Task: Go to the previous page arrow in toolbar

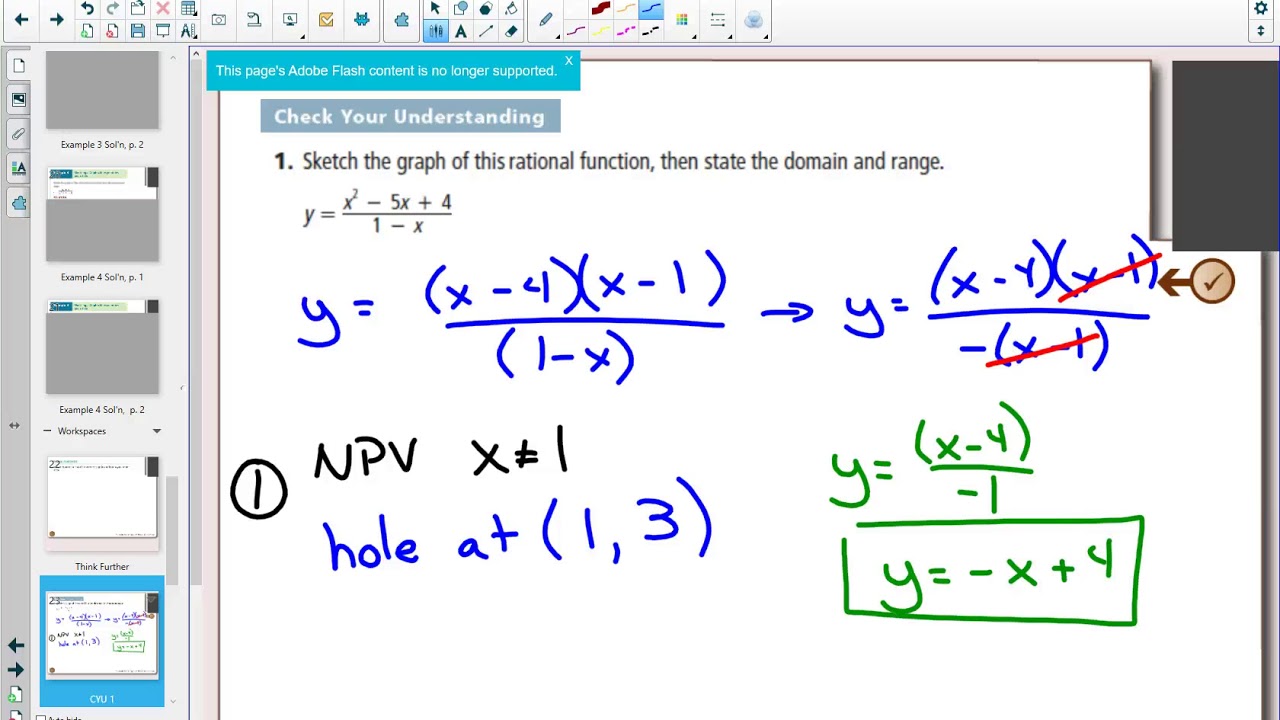Action: click(x=21, y=20)
